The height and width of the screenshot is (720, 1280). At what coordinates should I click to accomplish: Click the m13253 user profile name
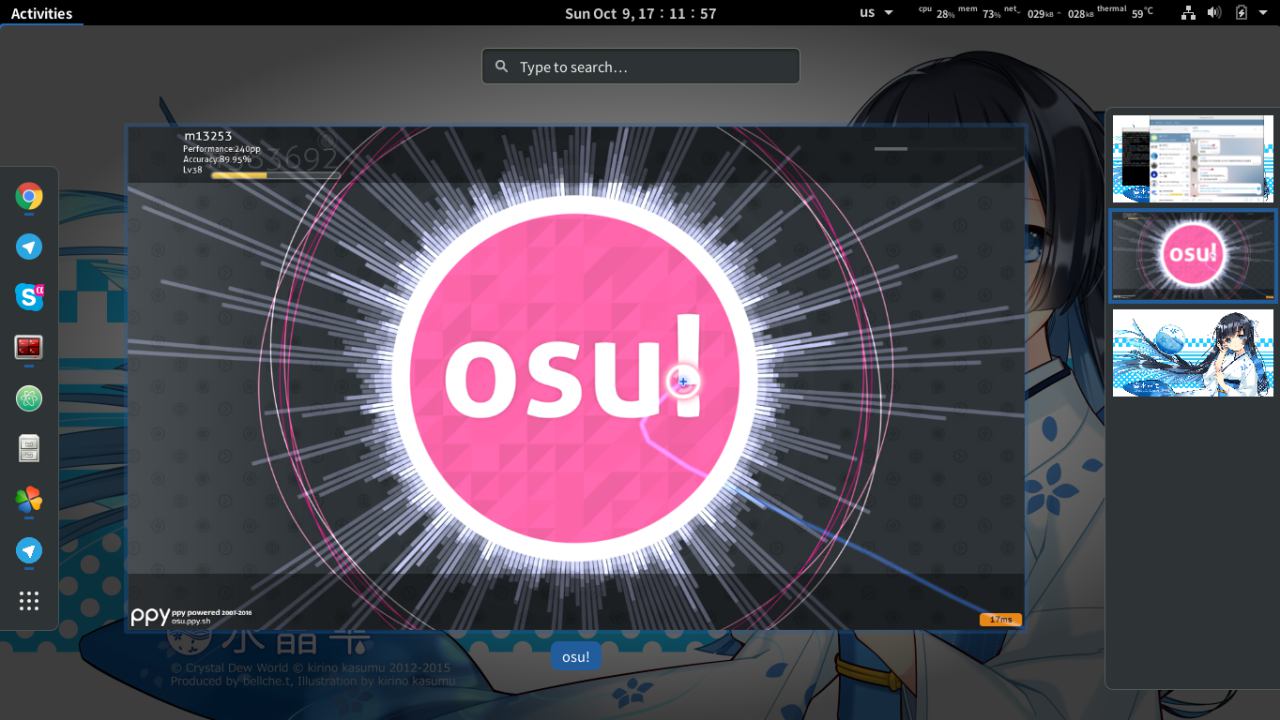(x=208, y=136)
